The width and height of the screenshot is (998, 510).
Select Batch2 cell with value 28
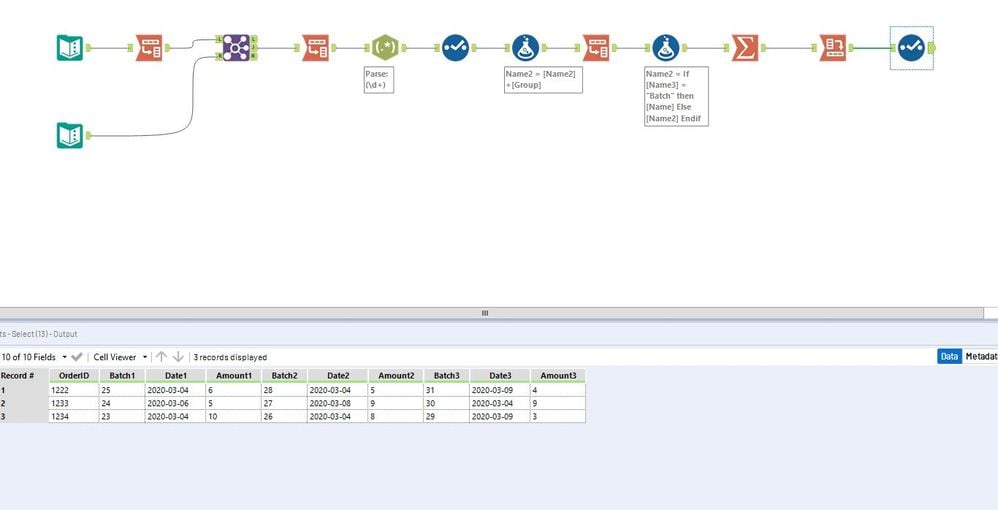tap(285, 390)
